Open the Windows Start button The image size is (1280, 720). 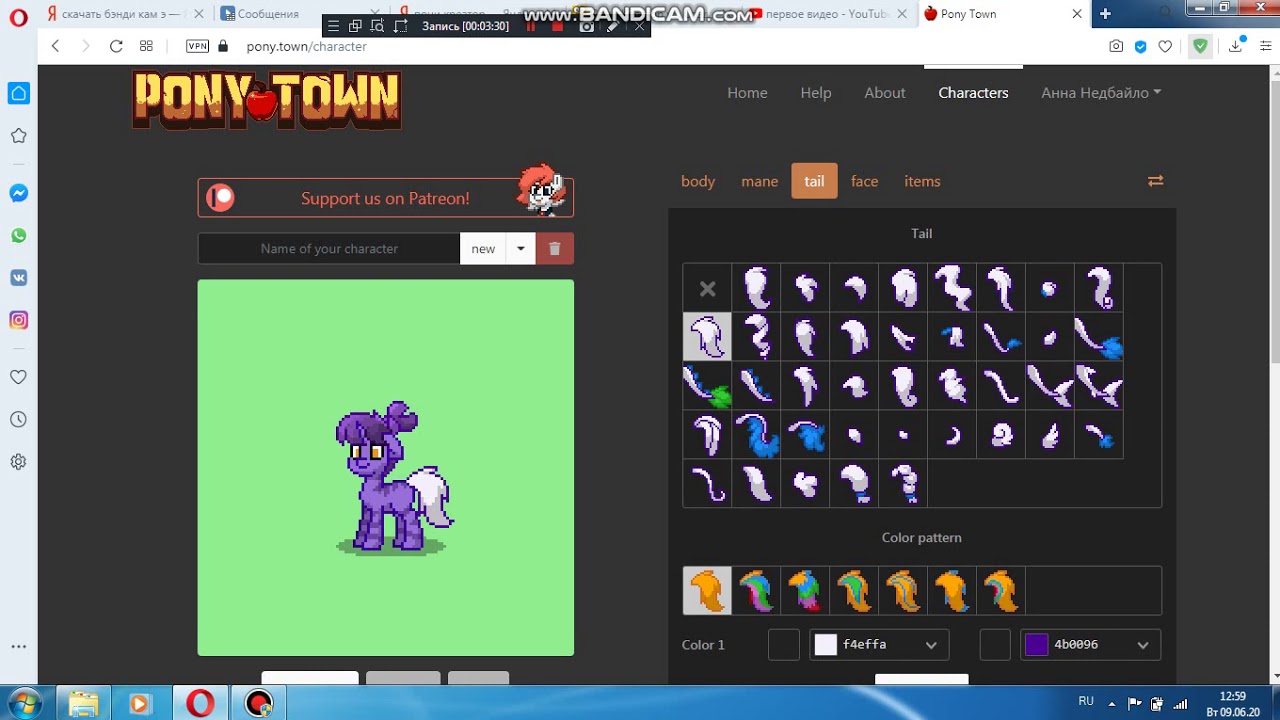pyautogui.click(x=24, y=703)
